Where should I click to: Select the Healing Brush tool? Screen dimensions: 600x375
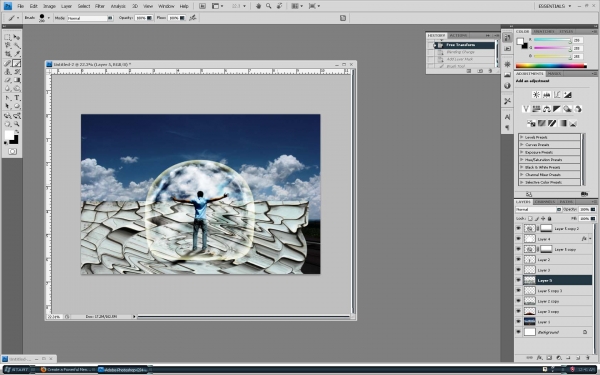tap(7, 63)
